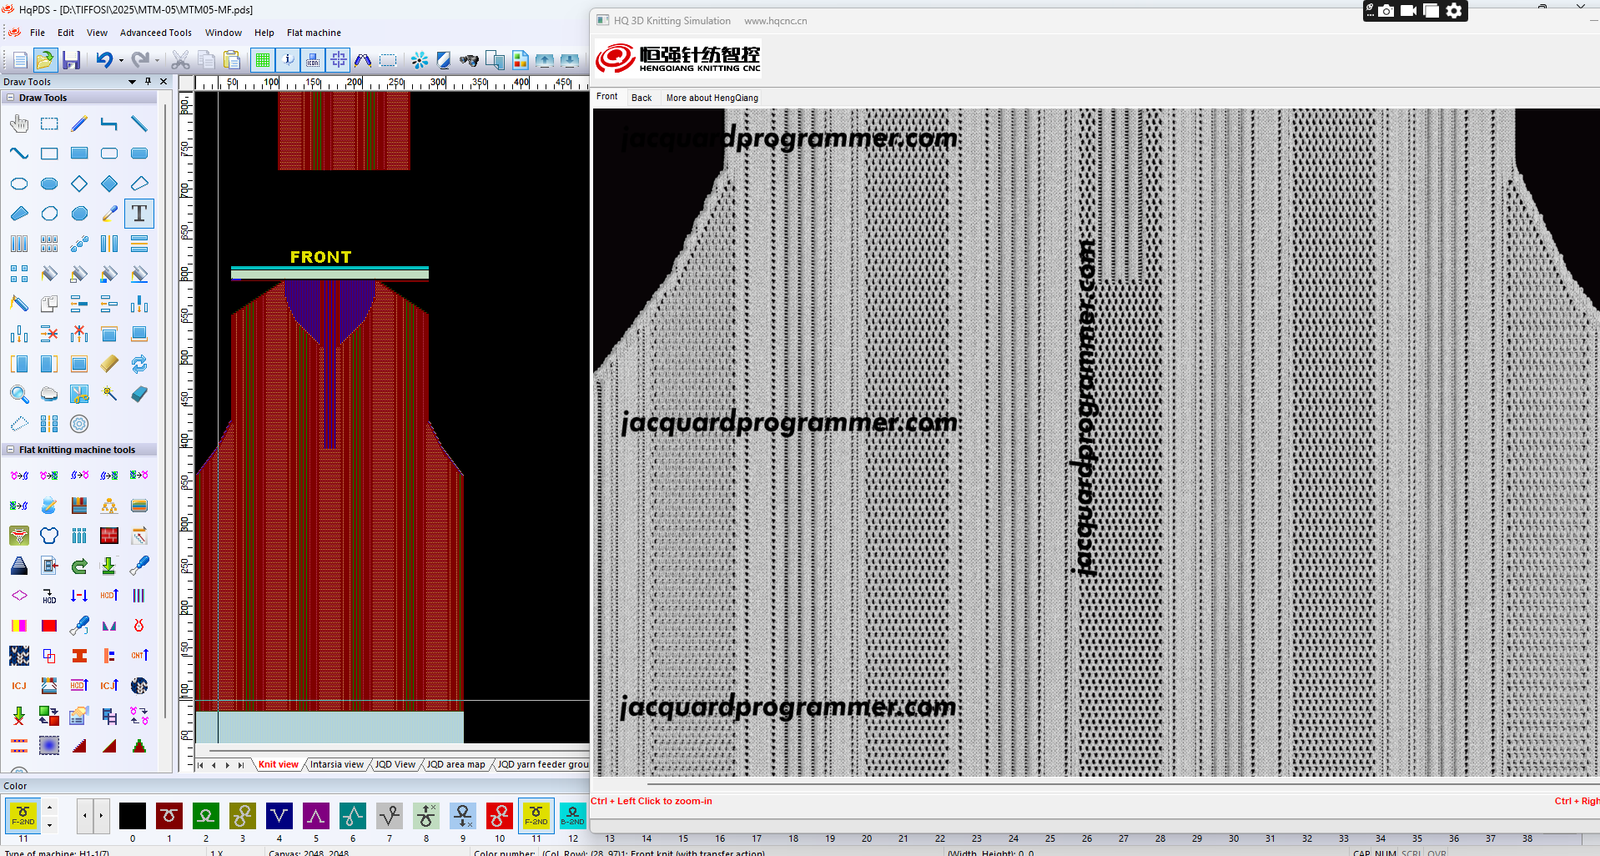1600x856 pixels.
Task: Pick the pencil freehand draw tool
Action: coord(79,124)
